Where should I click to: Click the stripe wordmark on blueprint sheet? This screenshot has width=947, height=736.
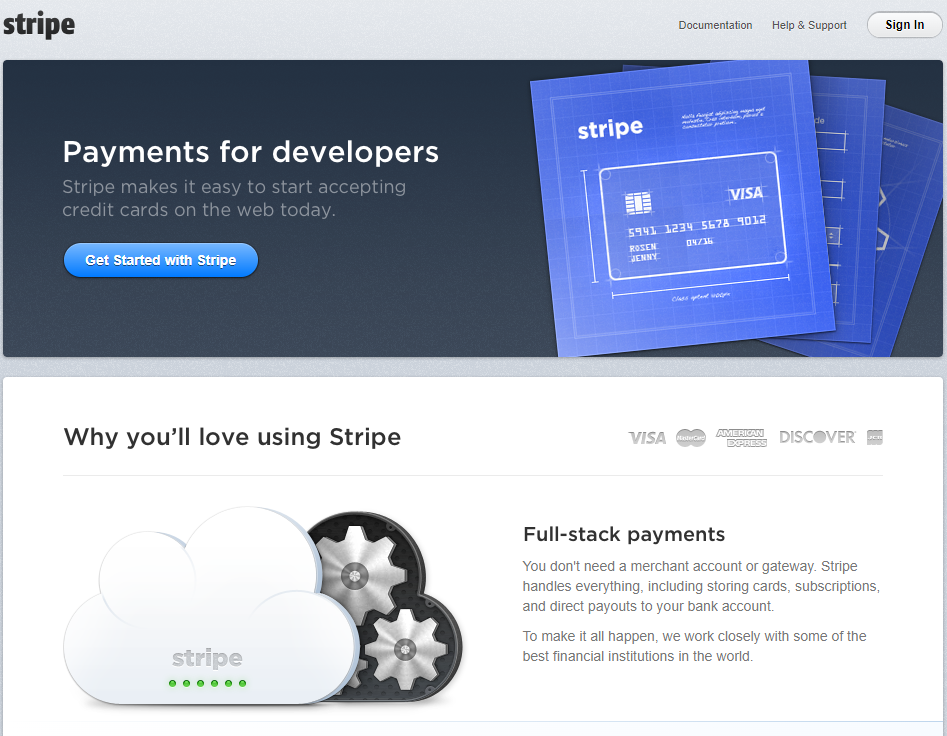610,129
